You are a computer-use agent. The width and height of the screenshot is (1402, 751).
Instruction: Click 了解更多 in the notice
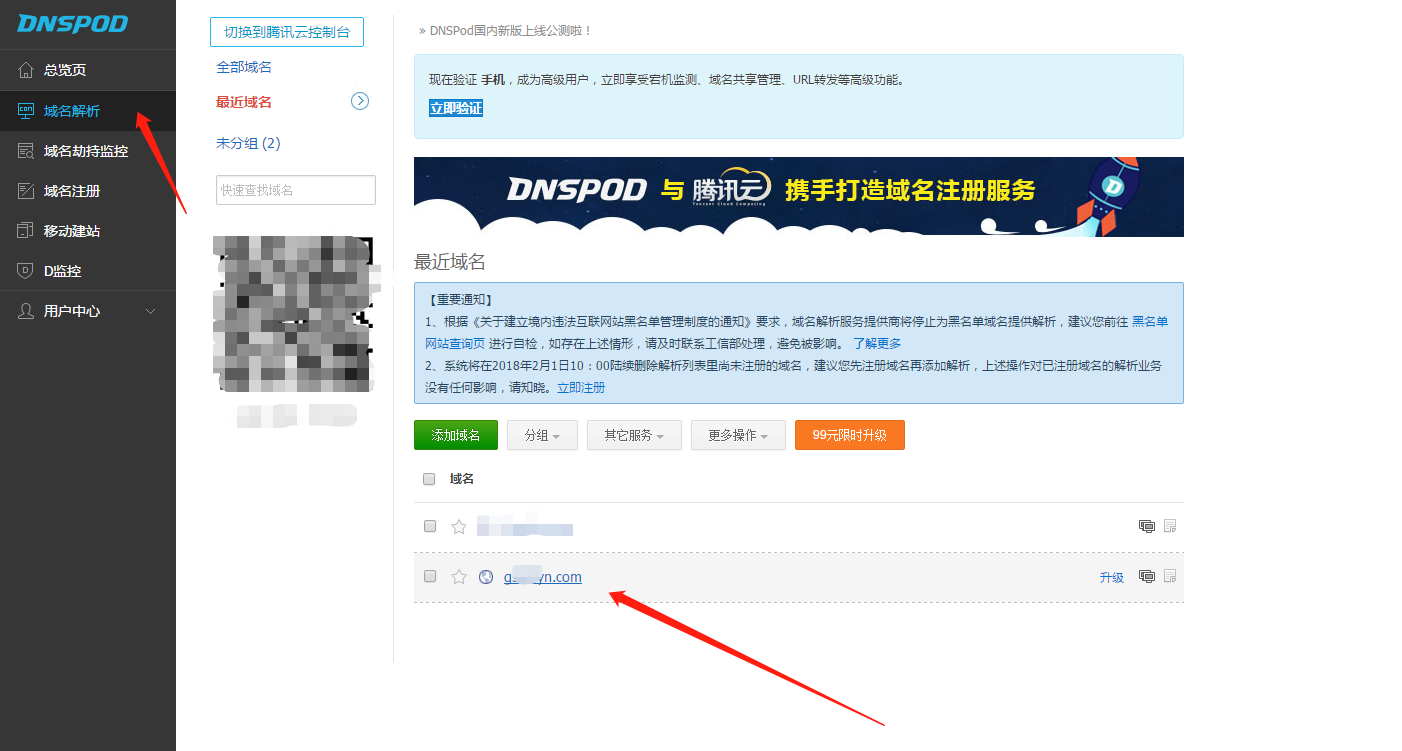pos(877,343)
